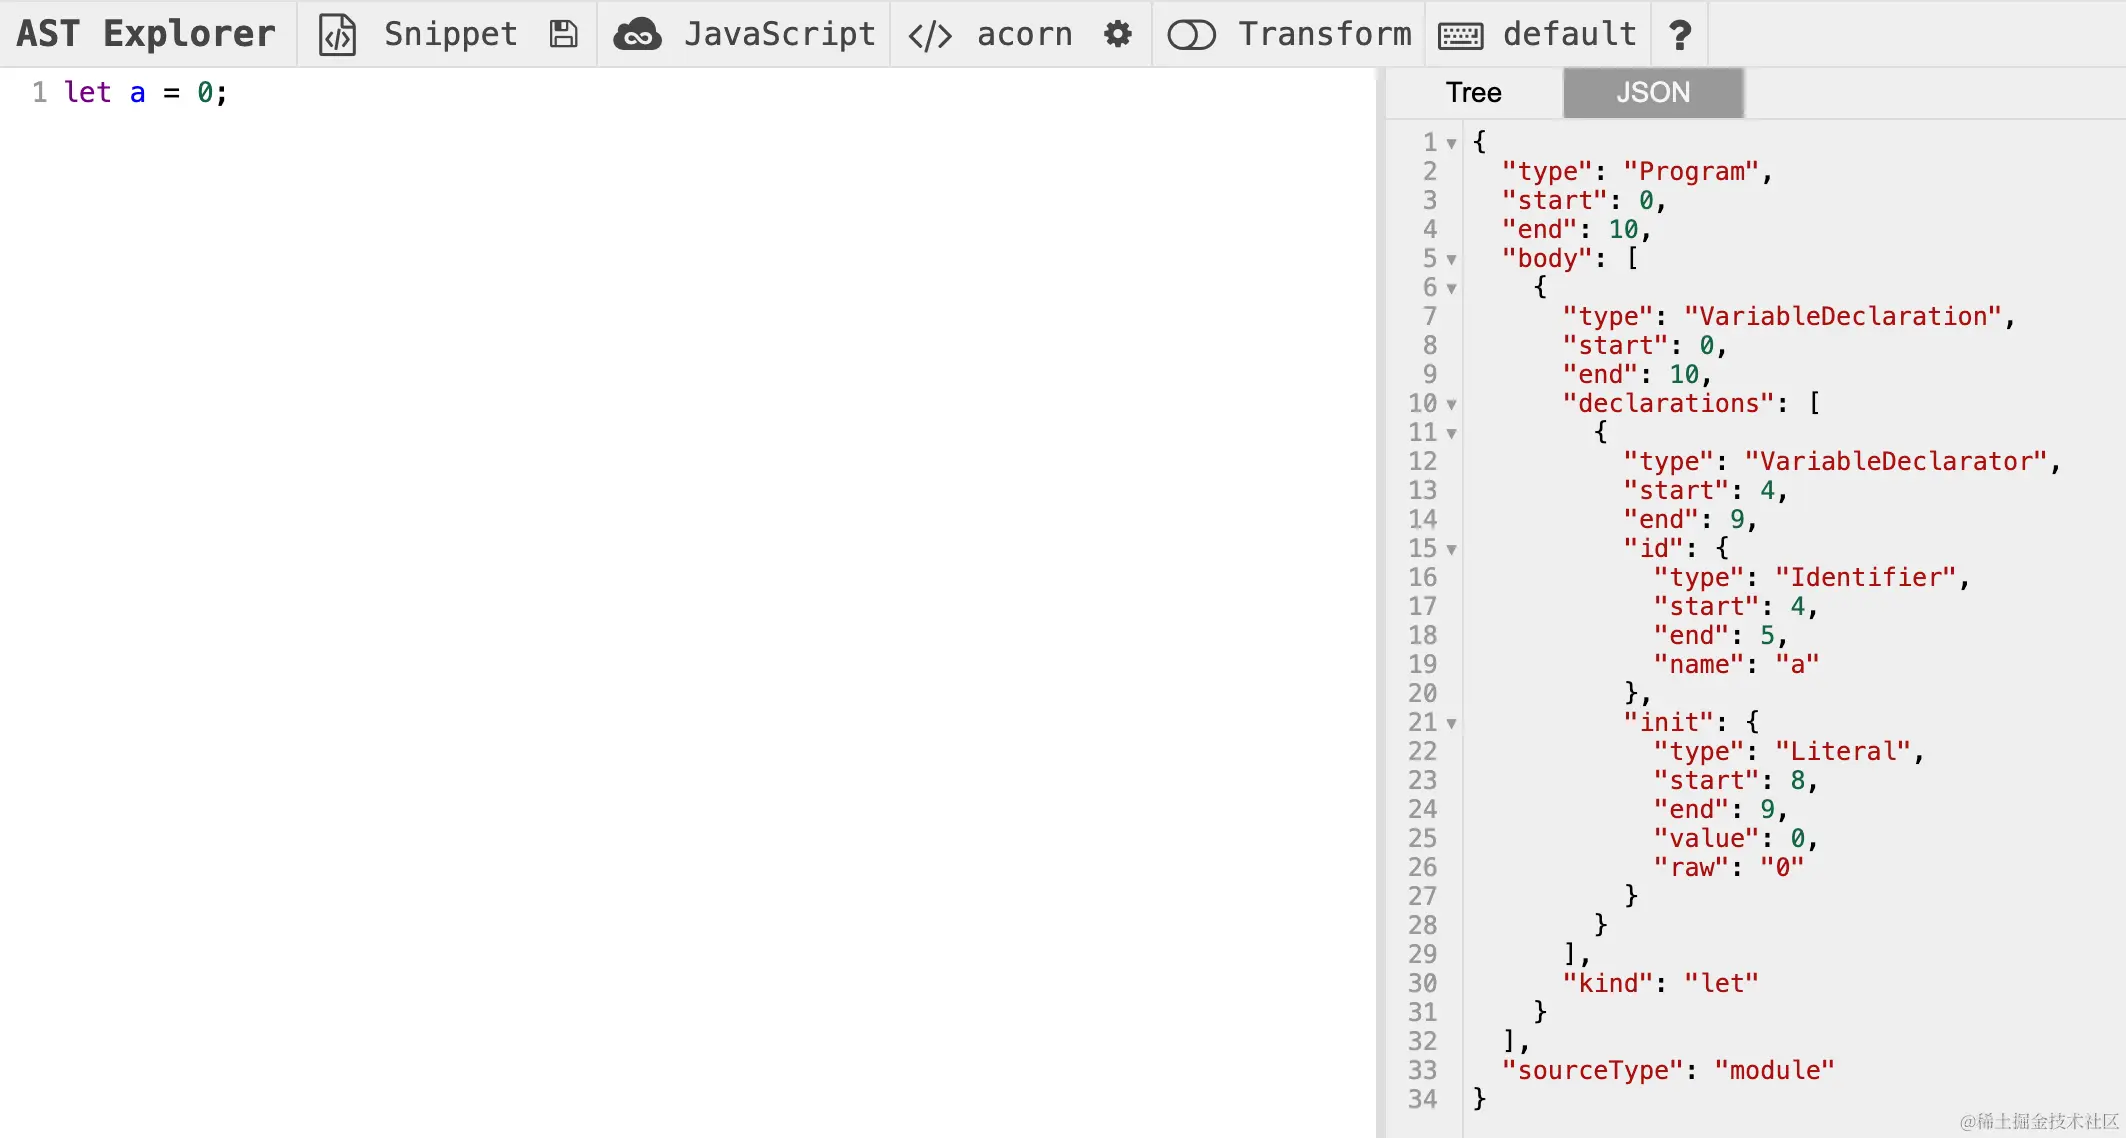
Task: Click the AST Explorer title
Action: click(x=146, y=34)
